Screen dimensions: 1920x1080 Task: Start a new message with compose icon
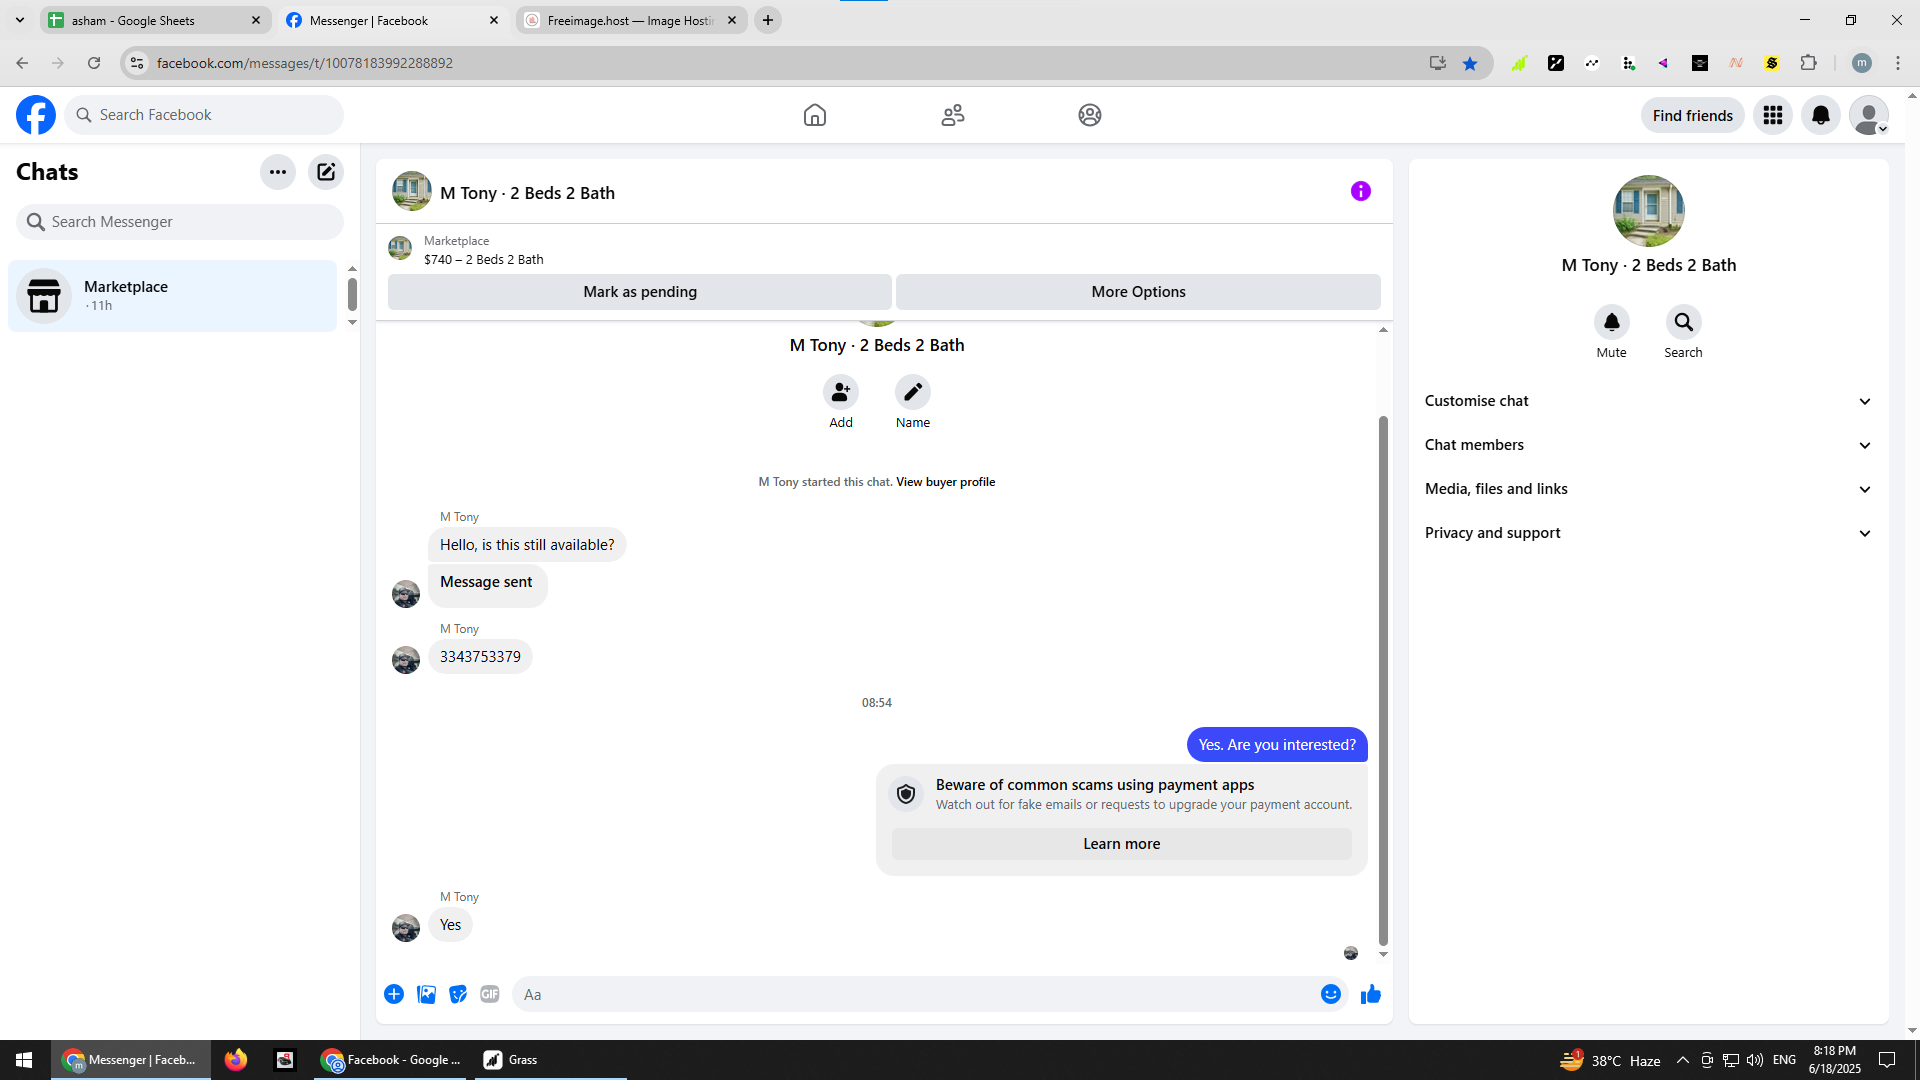tap(326, 172)
